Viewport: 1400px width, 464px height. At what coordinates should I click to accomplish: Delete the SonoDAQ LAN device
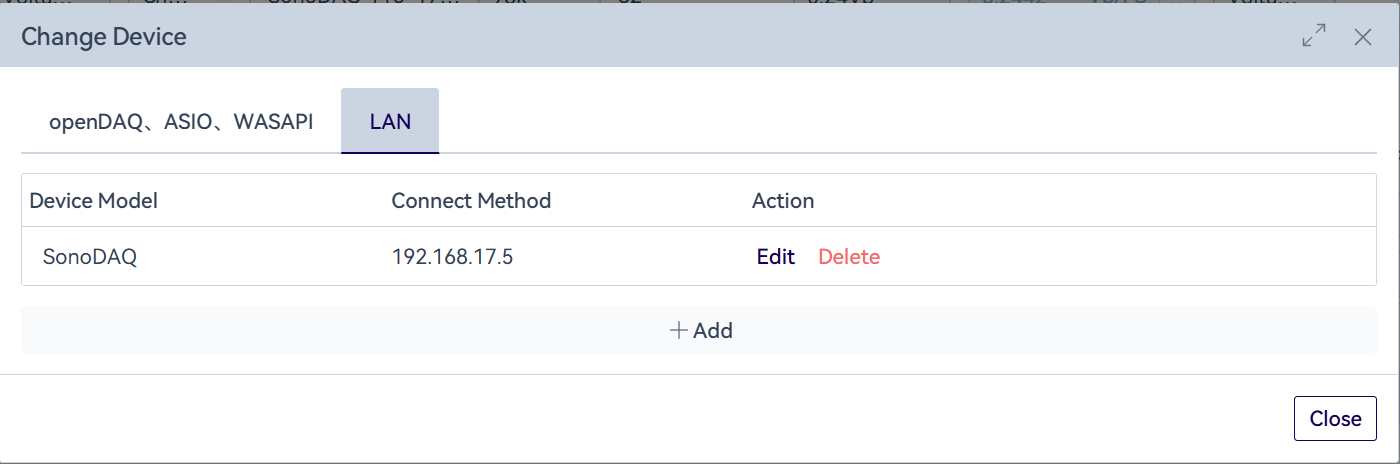849,257
